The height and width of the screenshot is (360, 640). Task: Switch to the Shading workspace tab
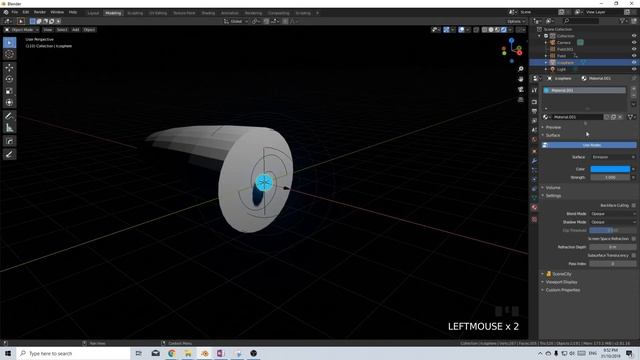click(x=208, y=13)
